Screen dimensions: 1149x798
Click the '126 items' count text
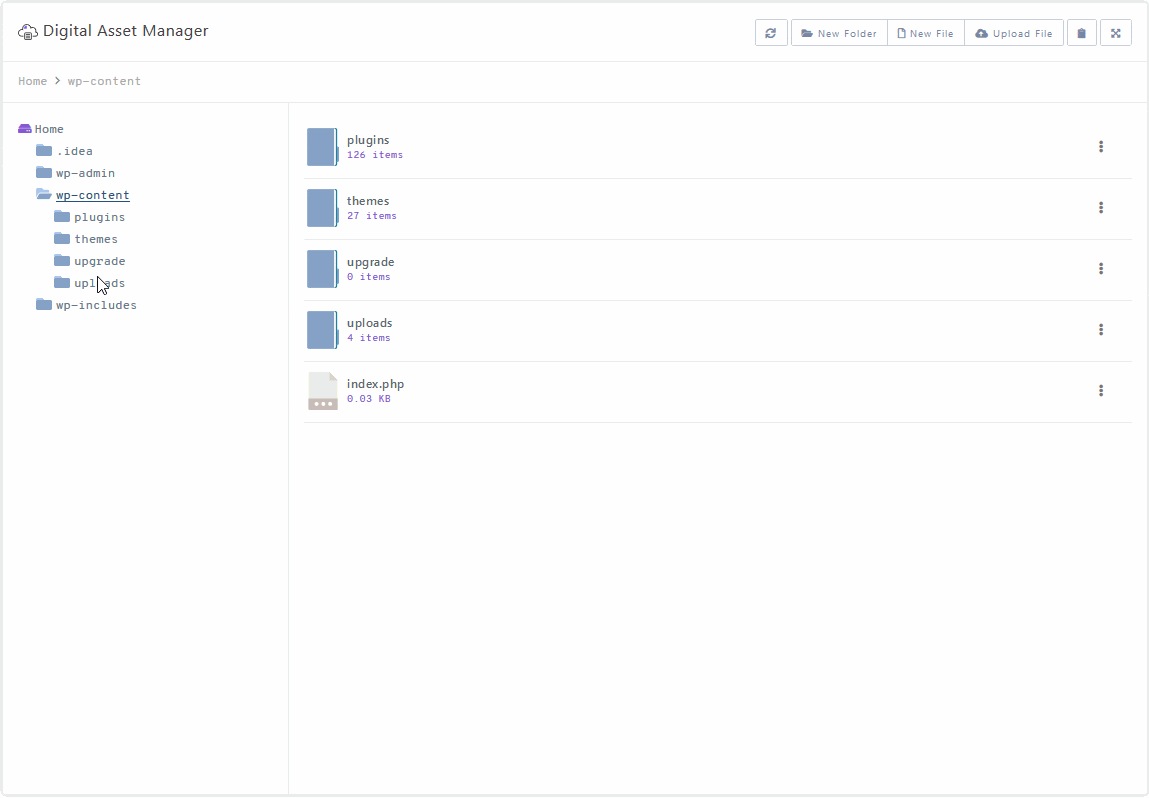point(375,155)
